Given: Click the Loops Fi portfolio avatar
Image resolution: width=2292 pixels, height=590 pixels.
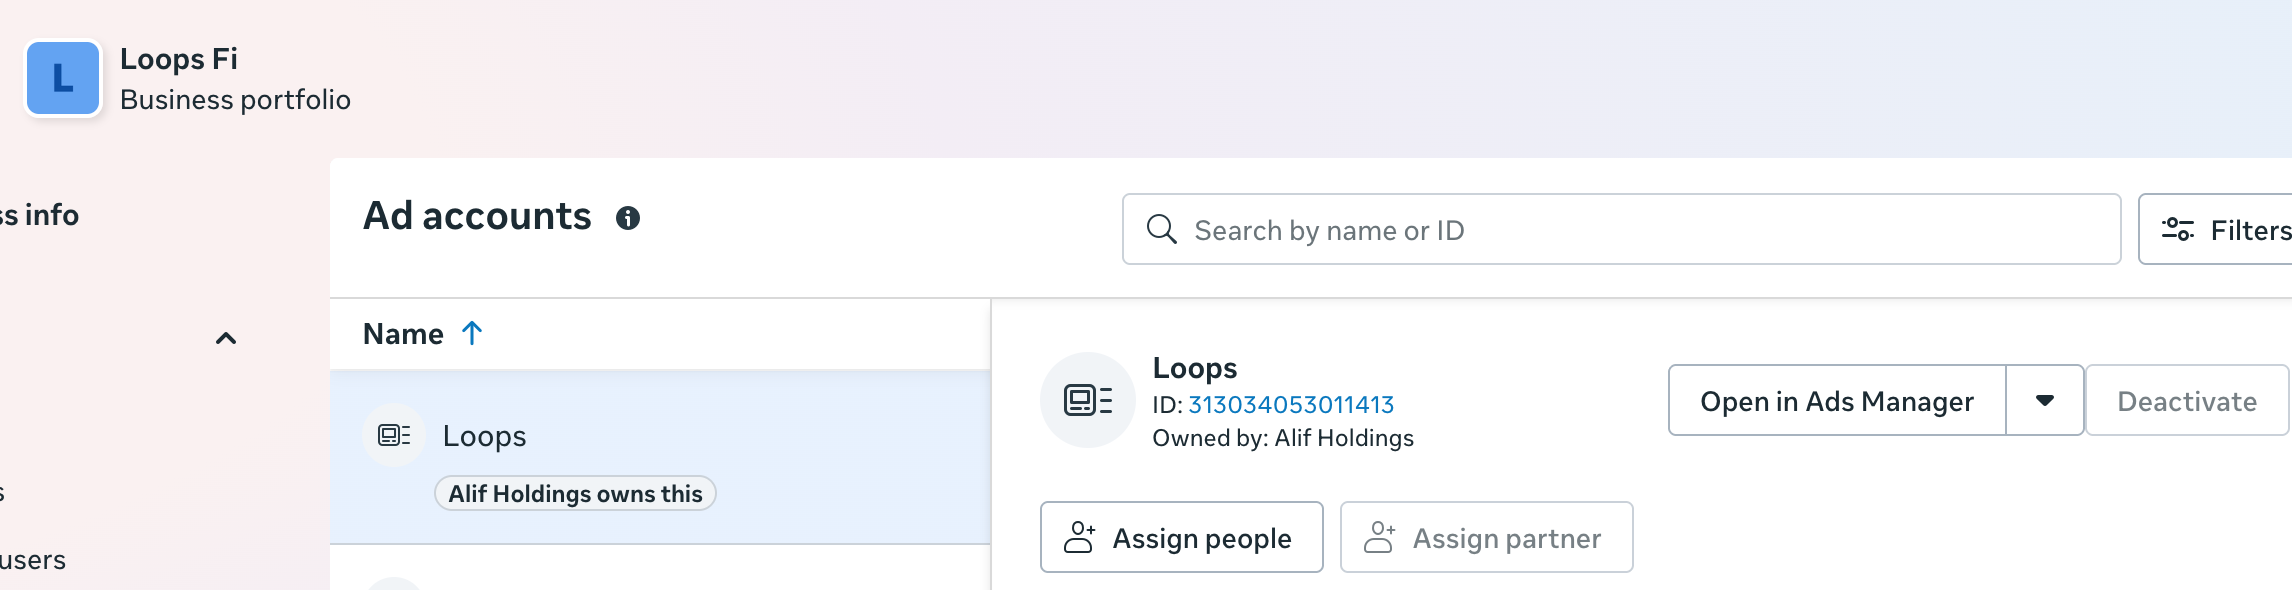Looking at the screenshot, I should pos(63,78).
